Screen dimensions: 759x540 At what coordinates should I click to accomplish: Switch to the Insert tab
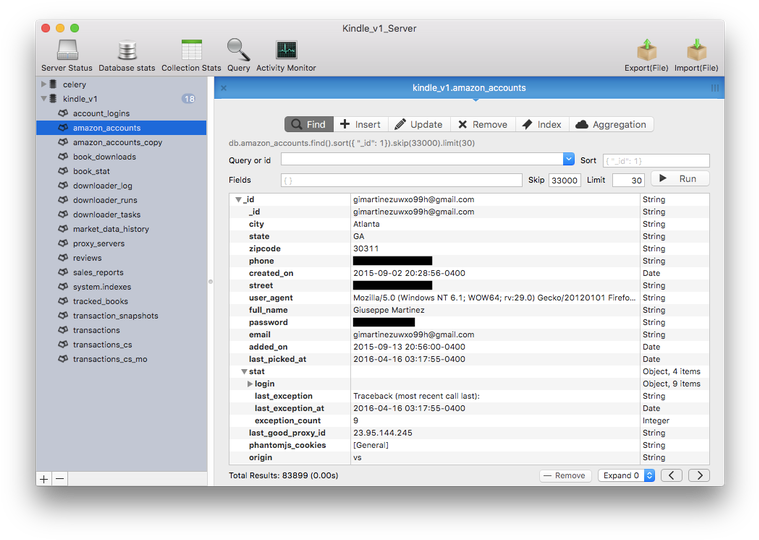[361, 124]
